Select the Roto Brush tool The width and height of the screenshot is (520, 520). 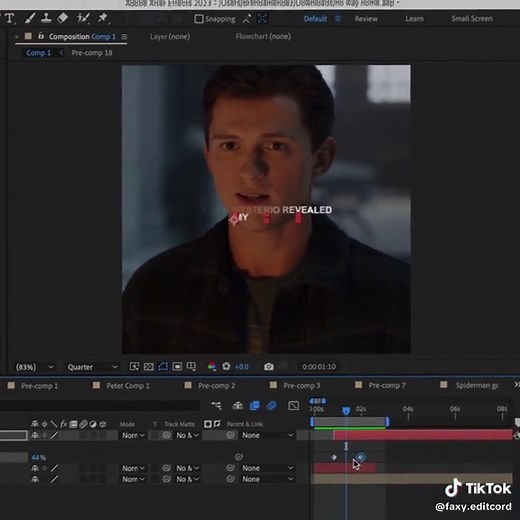(82, 18)
